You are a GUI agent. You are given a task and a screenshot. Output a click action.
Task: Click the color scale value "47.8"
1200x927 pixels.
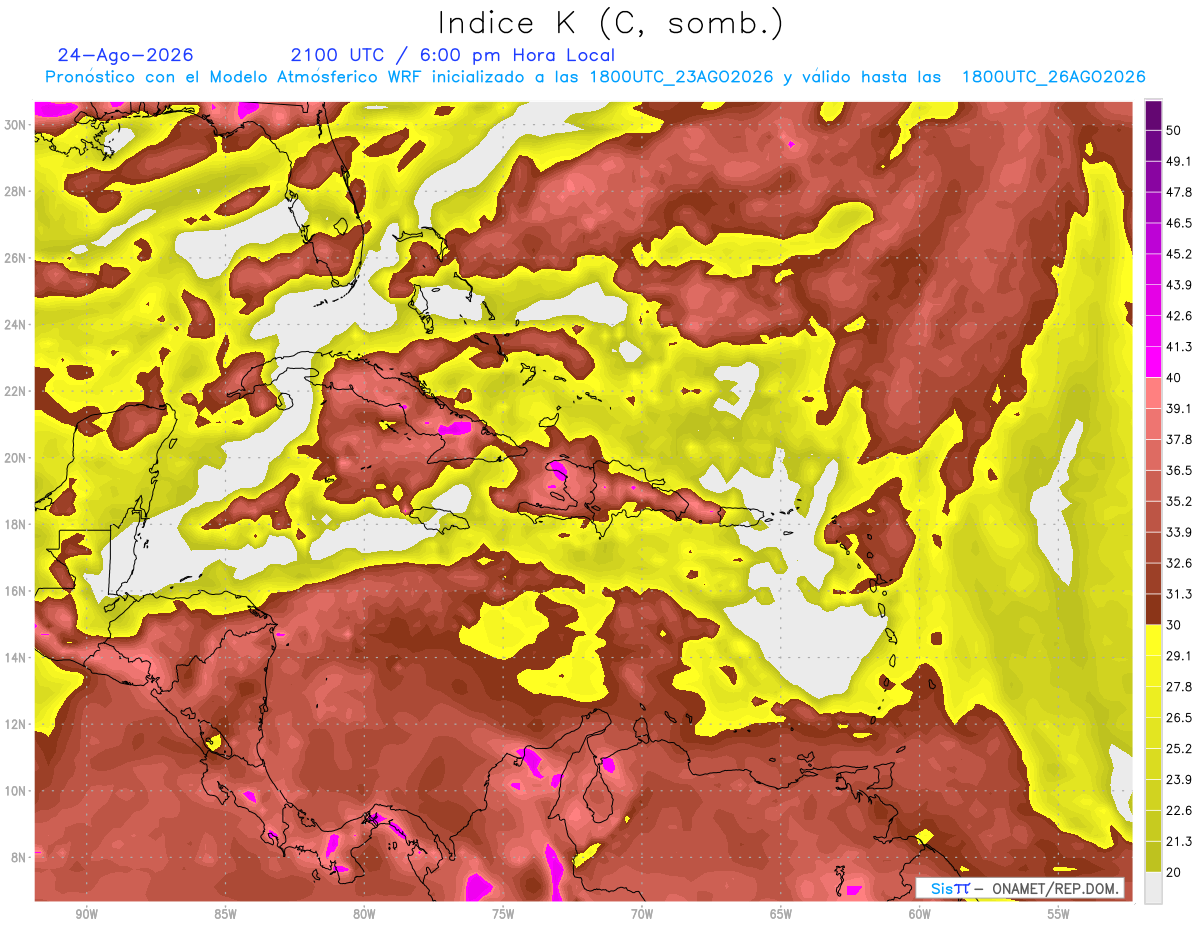1179,192
